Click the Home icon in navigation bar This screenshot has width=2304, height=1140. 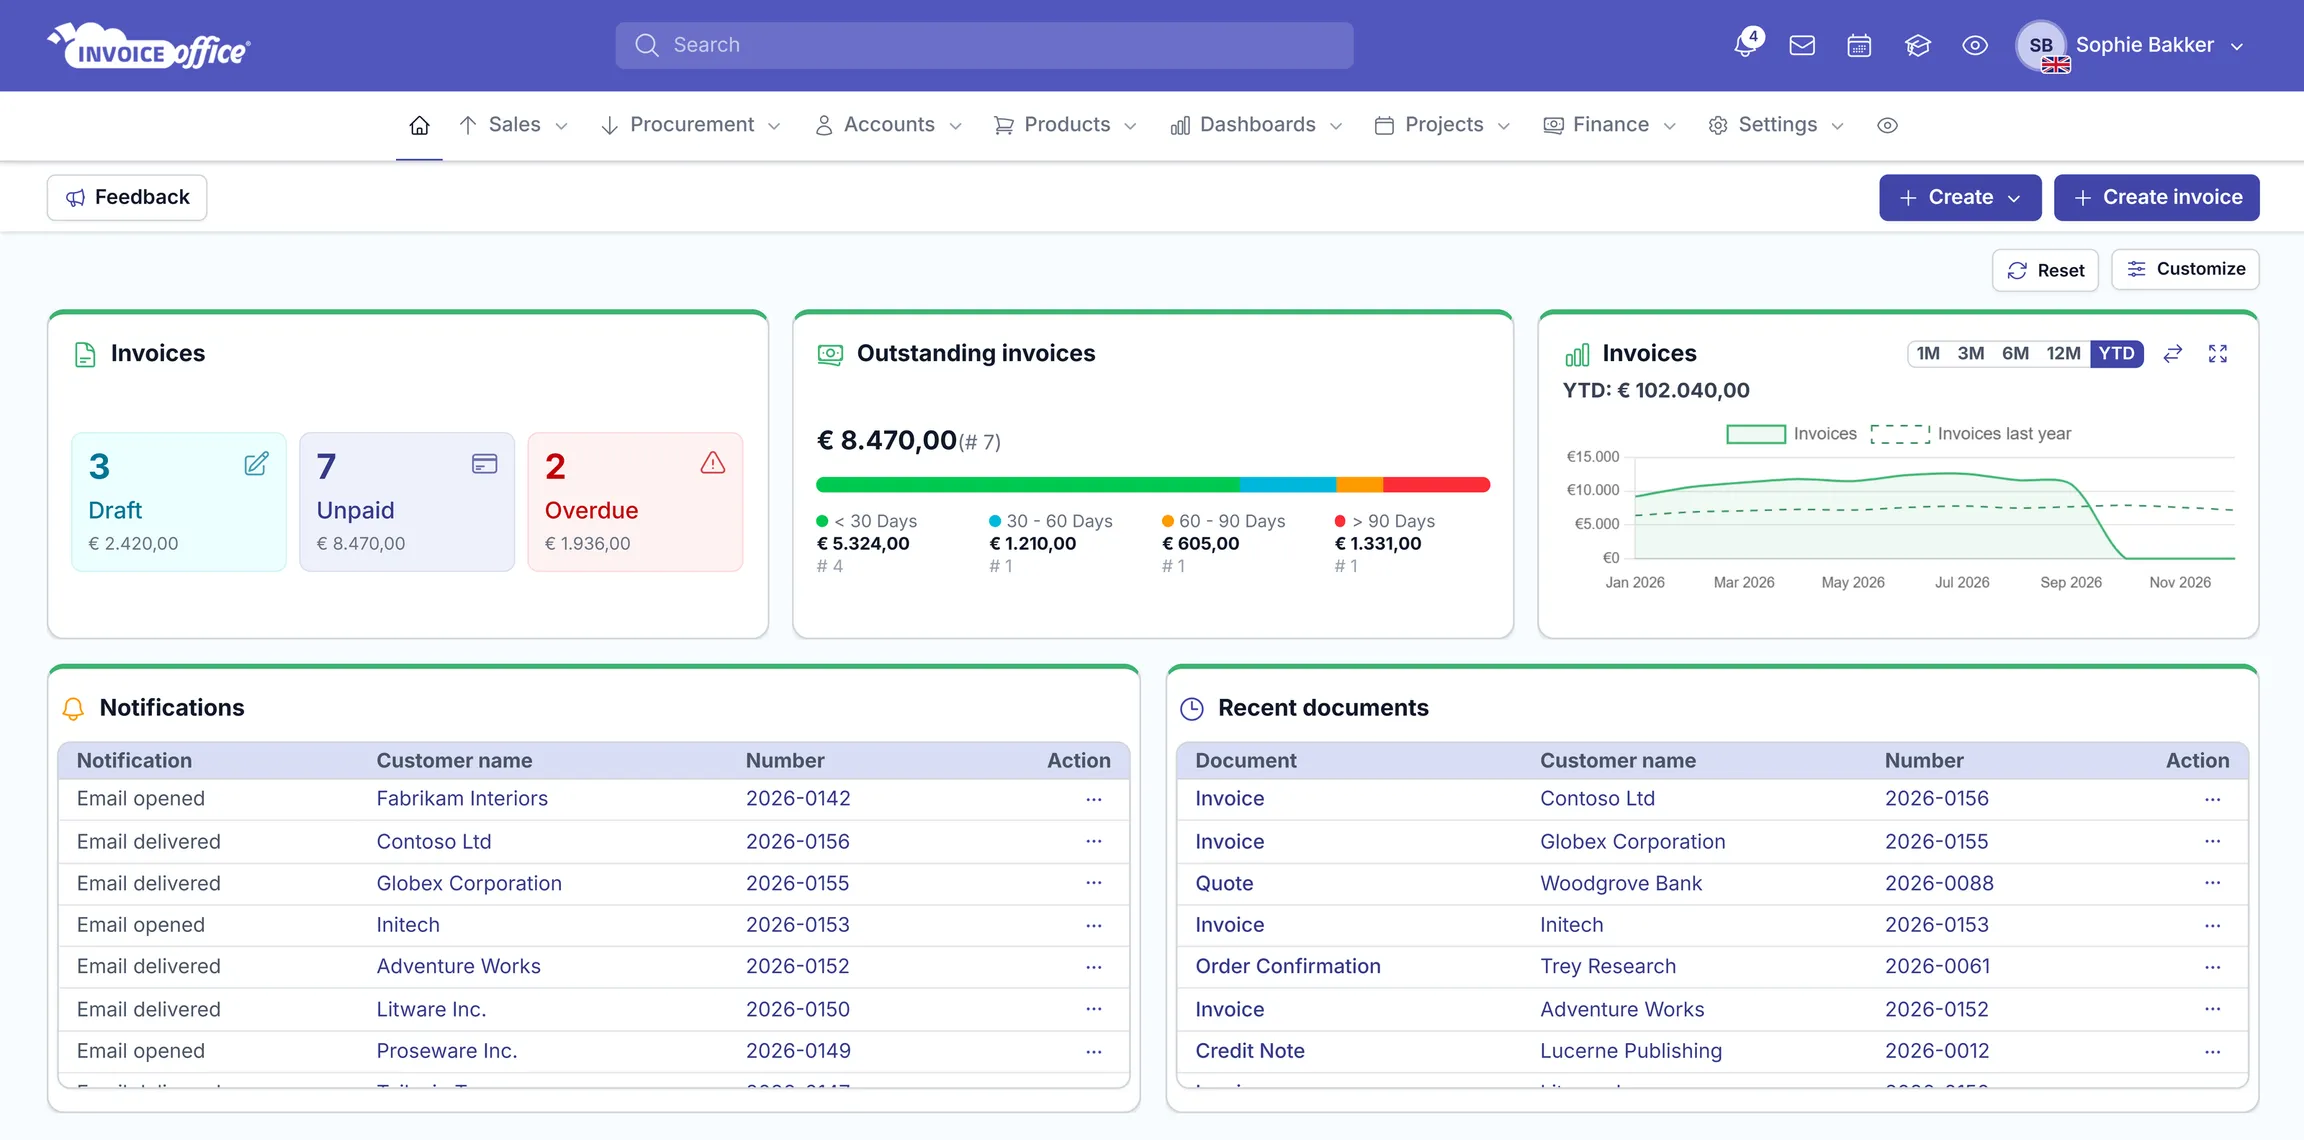tap(419, 125)
